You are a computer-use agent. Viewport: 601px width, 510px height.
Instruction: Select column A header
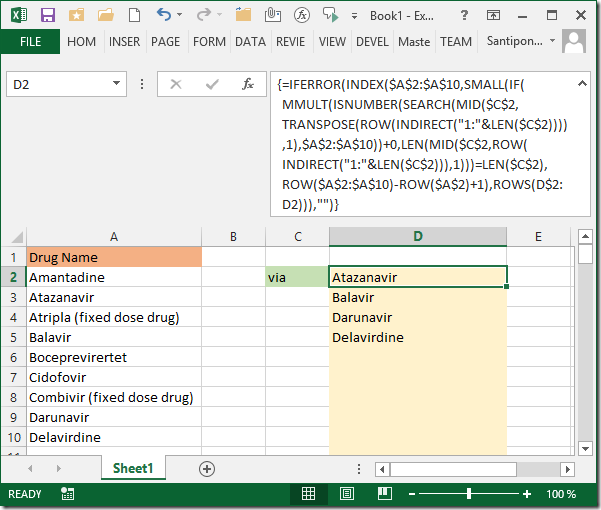point(114,236)
